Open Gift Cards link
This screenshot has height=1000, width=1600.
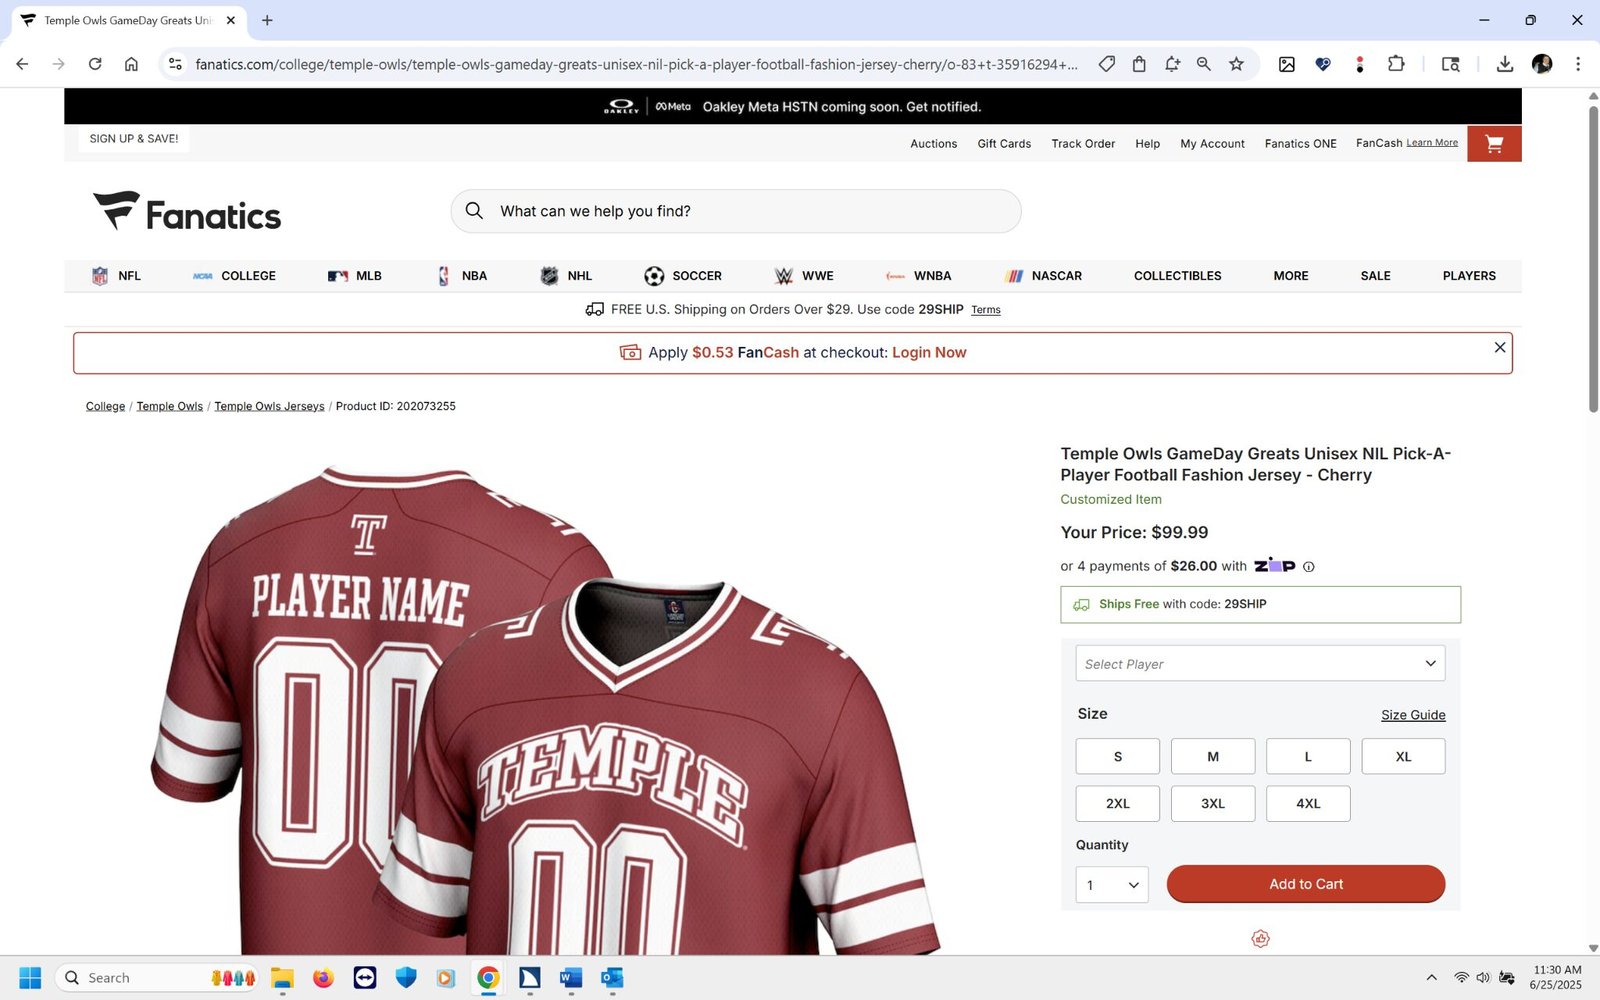(x=1004, y=144)
